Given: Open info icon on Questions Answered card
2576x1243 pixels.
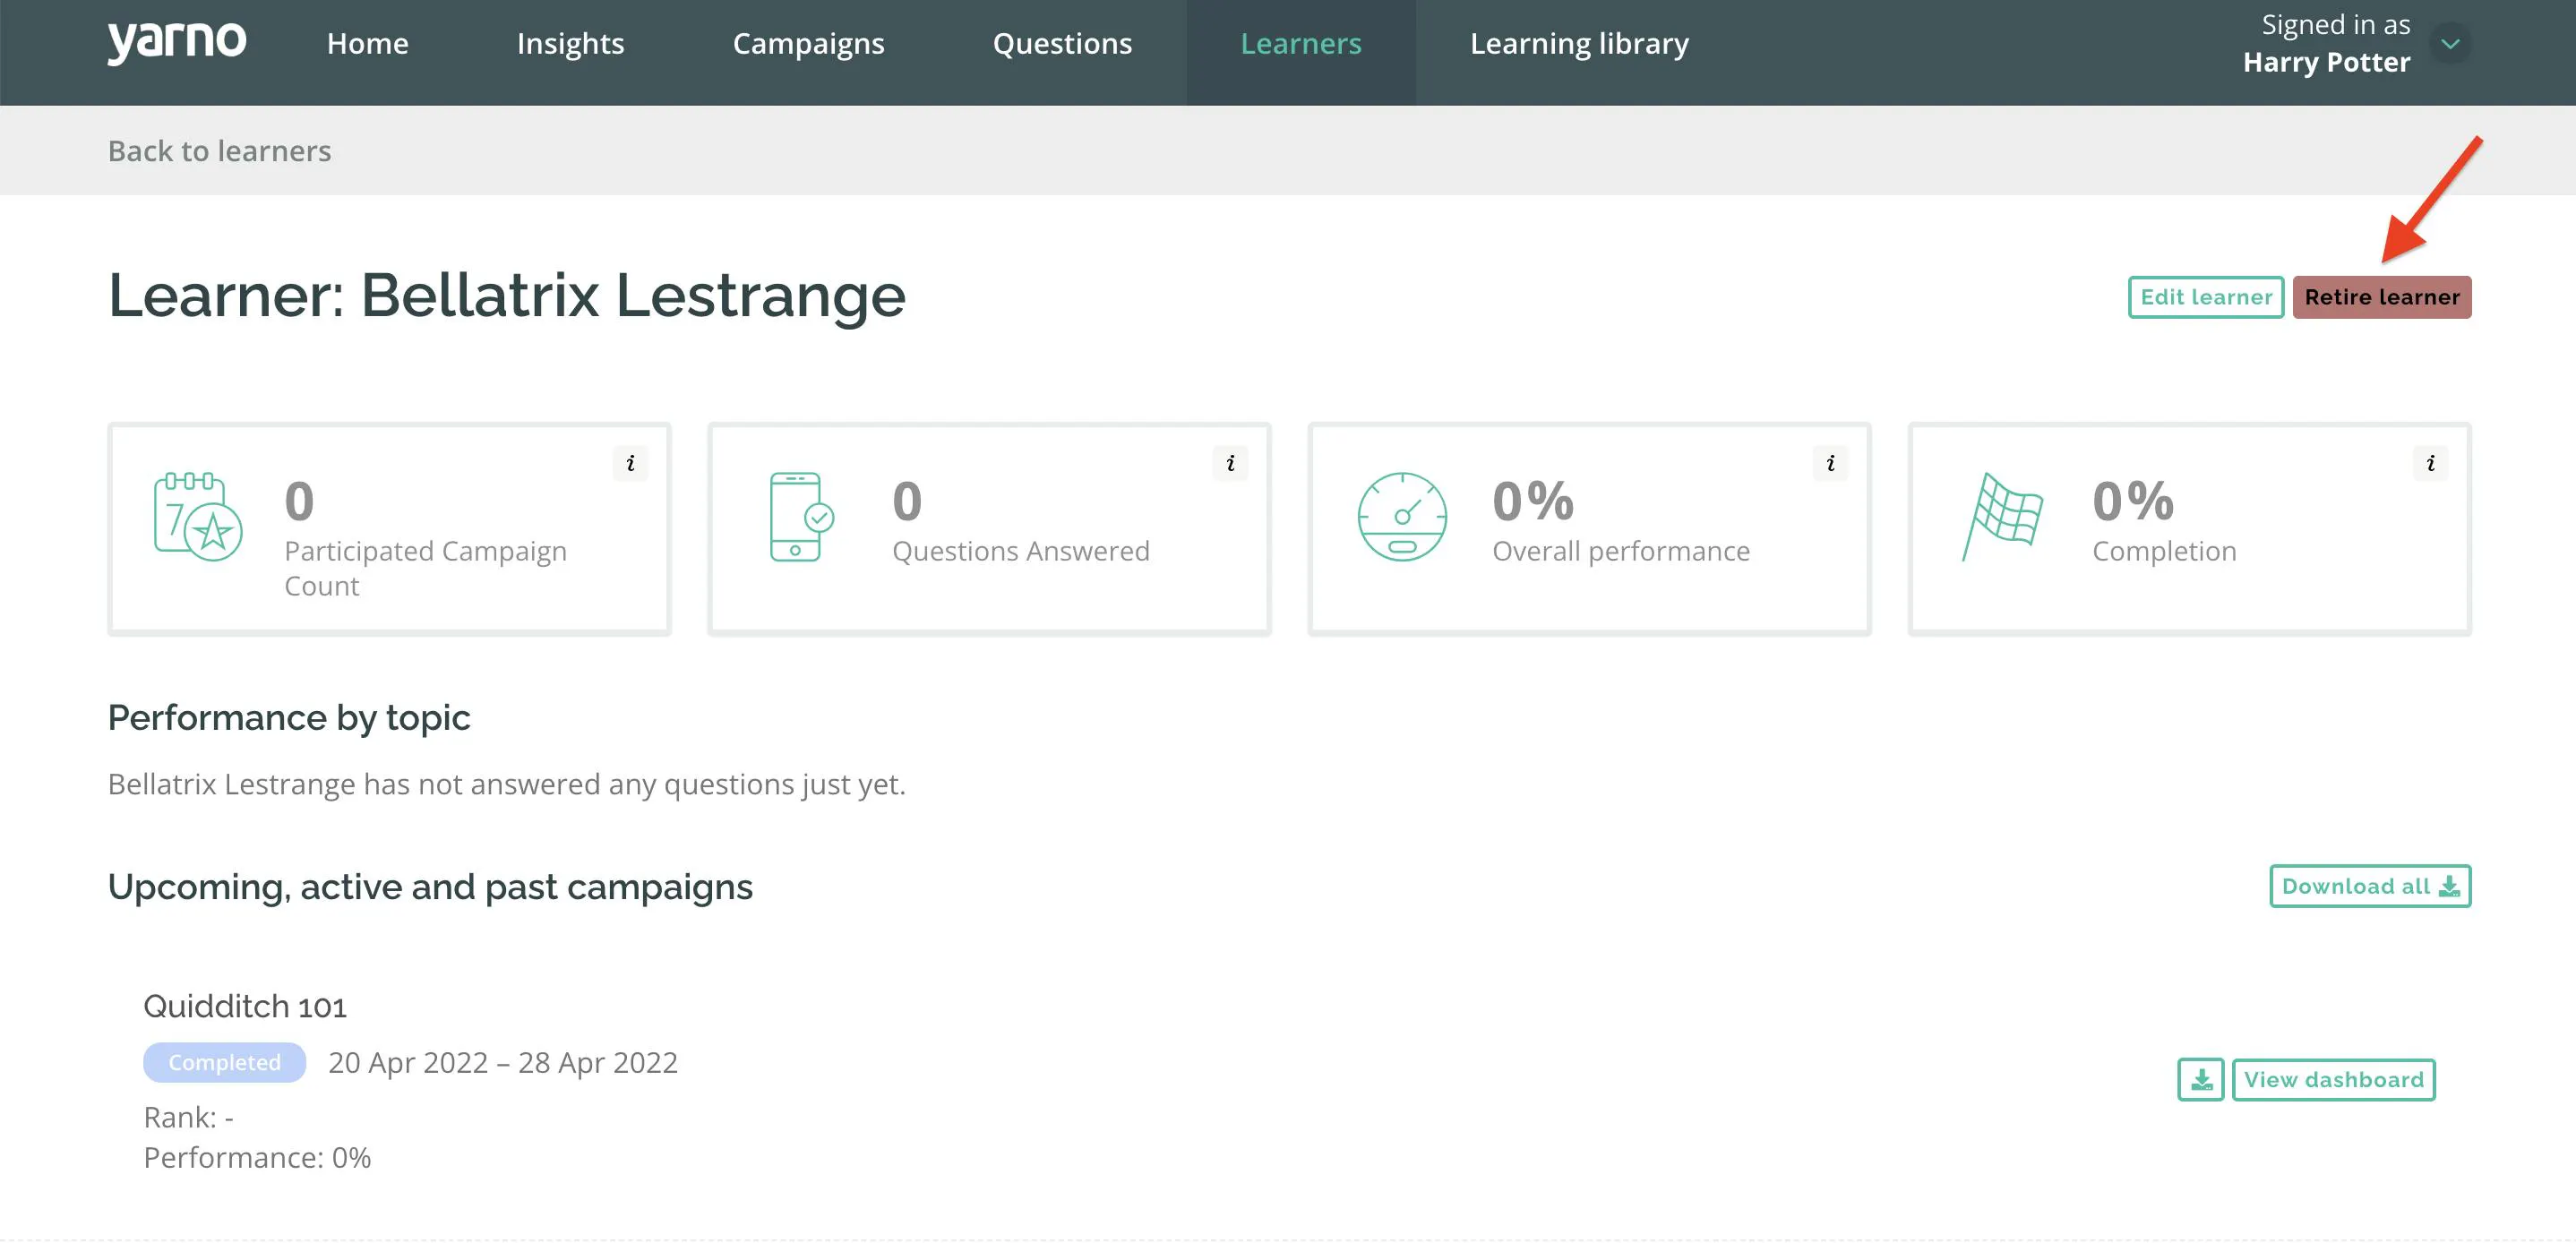Looking at the screenshot, I should (x=1230, y=463).
